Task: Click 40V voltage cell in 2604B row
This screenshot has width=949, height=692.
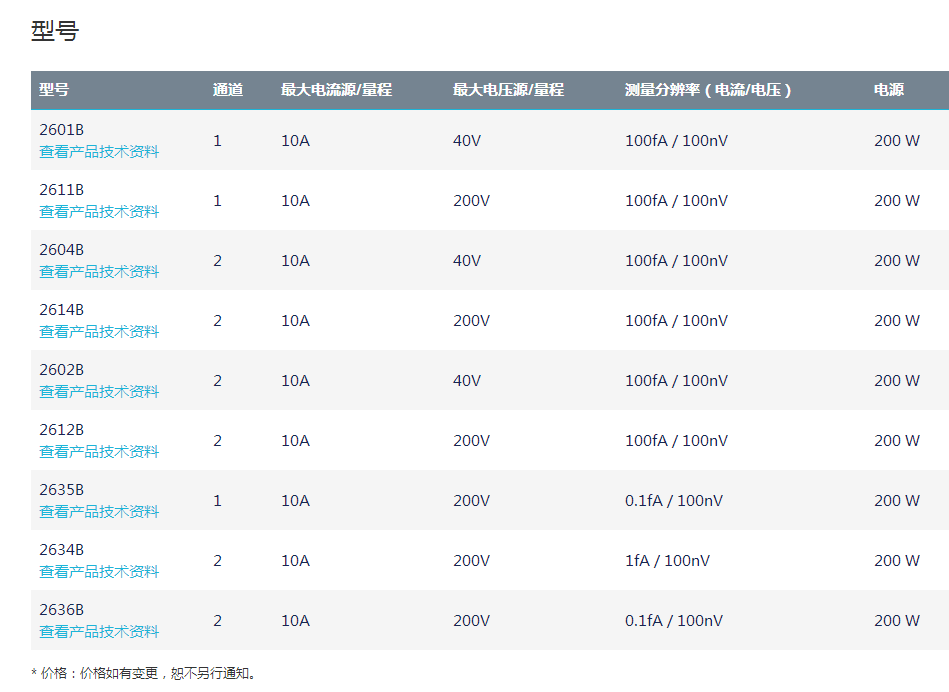Action: (x=467, y=260)
